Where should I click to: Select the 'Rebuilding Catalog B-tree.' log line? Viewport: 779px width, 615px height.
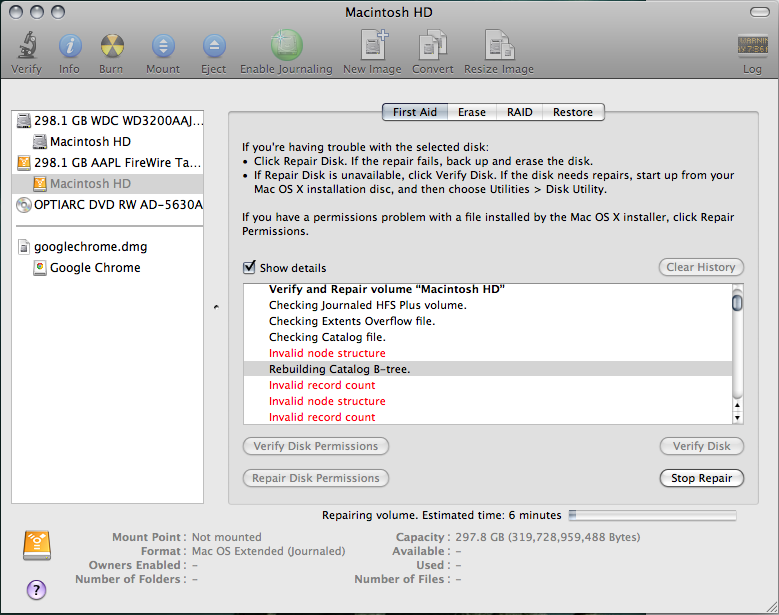coord(487,369)
